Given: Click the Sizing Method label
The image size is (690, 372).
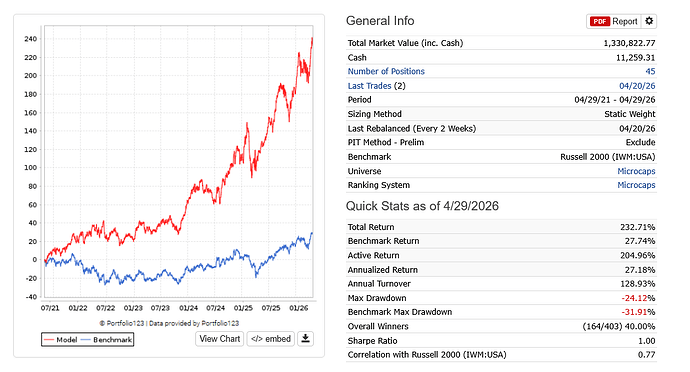Looking at the screenshot, I should (x=374, y=114).
